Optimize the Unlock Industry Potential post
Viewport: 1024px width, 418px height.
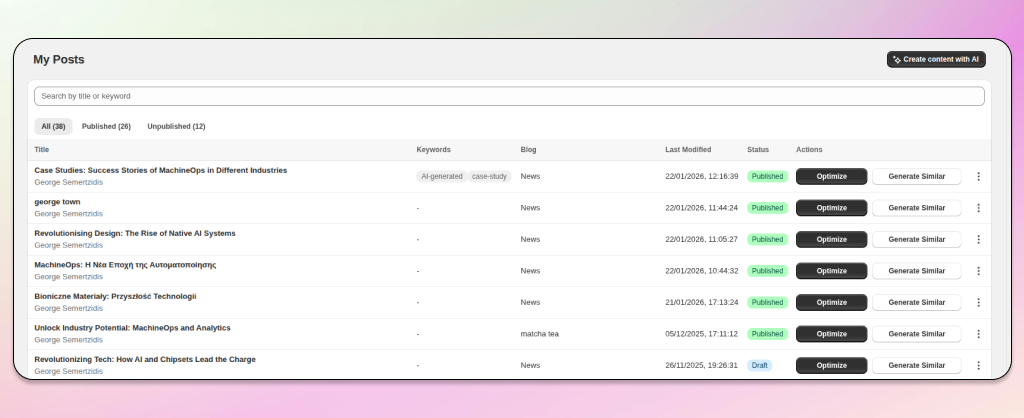(x=831, y=334)
